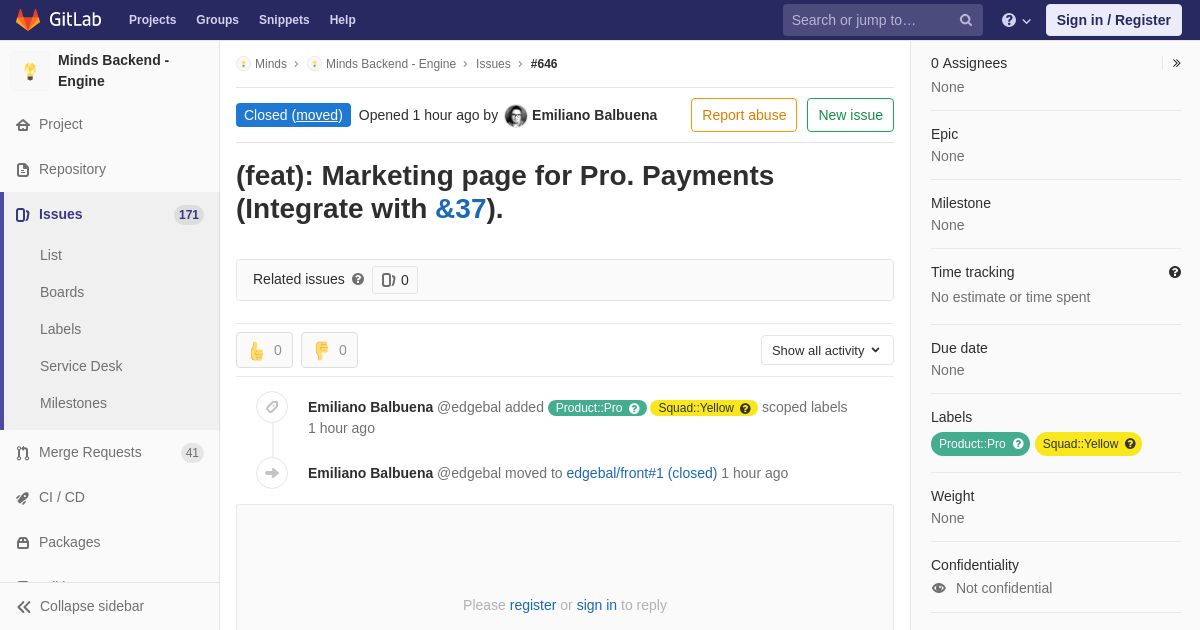
Task: Collapse sidebar using double-chevron icon
Action: [24, 607]
